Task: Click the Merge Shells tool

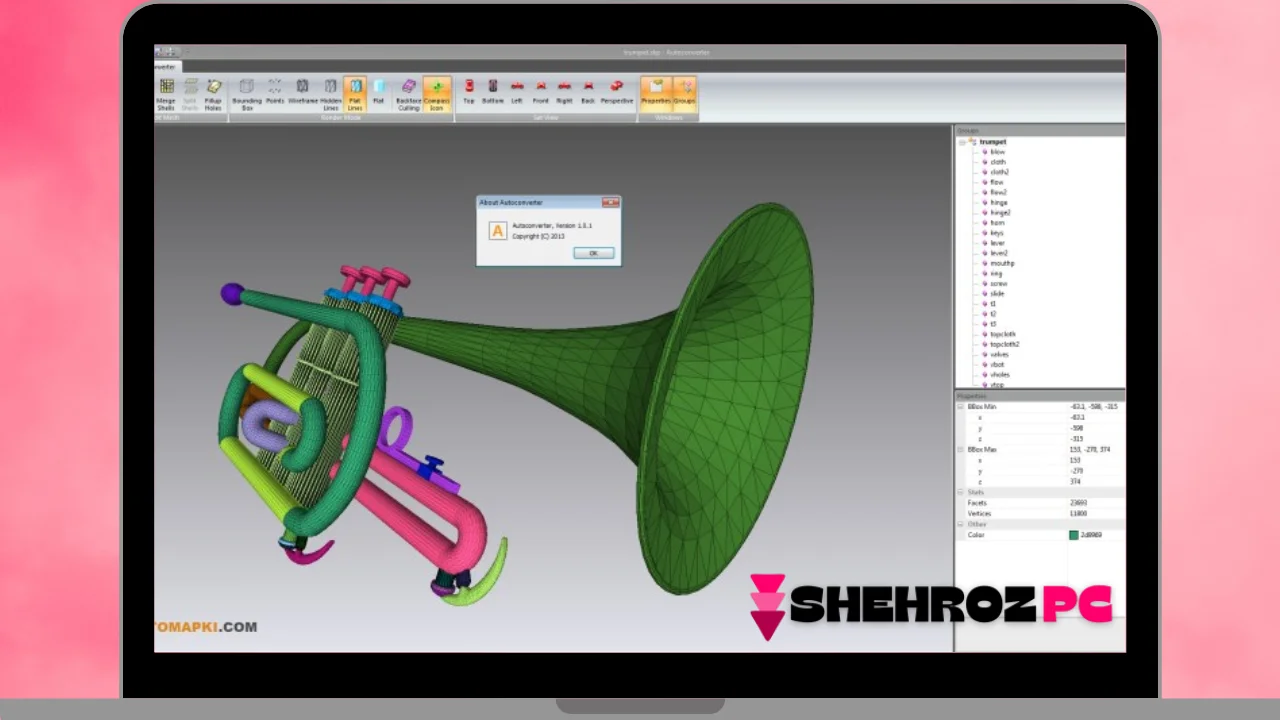Action: pos(166,94)
